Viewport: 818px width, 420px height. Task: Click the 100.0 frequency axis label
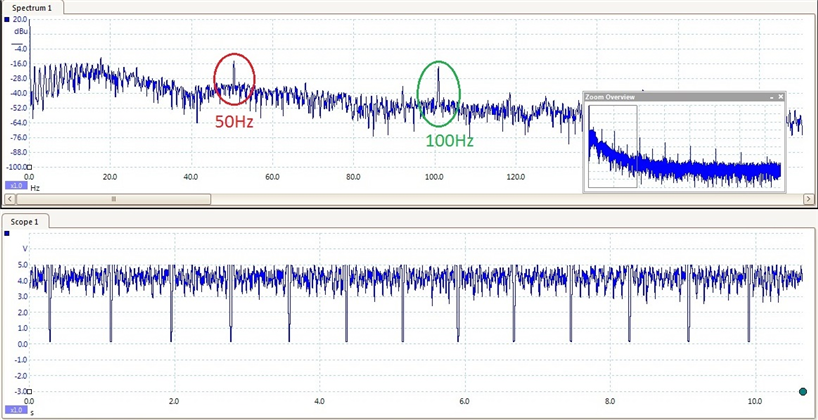click(x=434, y=177)
